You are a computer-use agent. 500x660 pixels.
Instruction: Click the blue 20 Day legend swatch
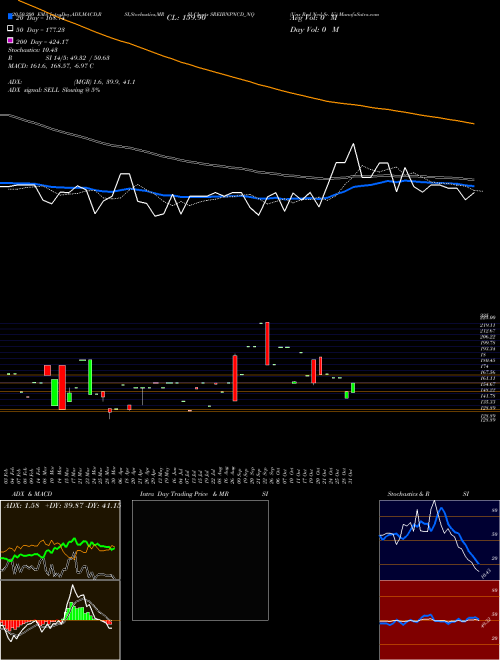[10, 17]
